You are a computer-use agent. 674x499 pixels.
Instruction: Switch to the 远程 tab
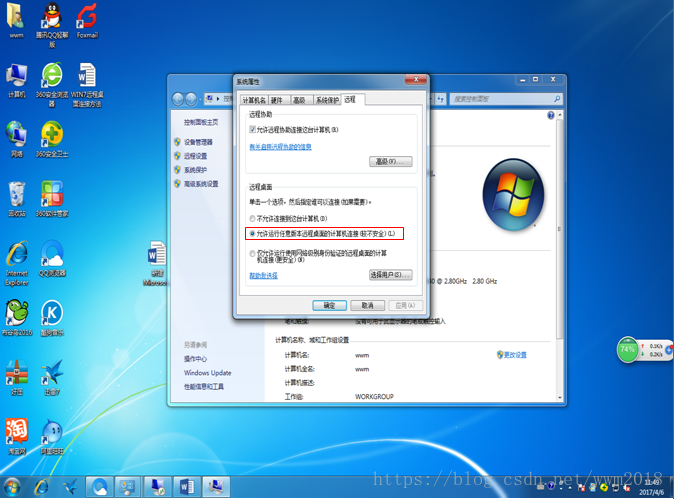352,99
